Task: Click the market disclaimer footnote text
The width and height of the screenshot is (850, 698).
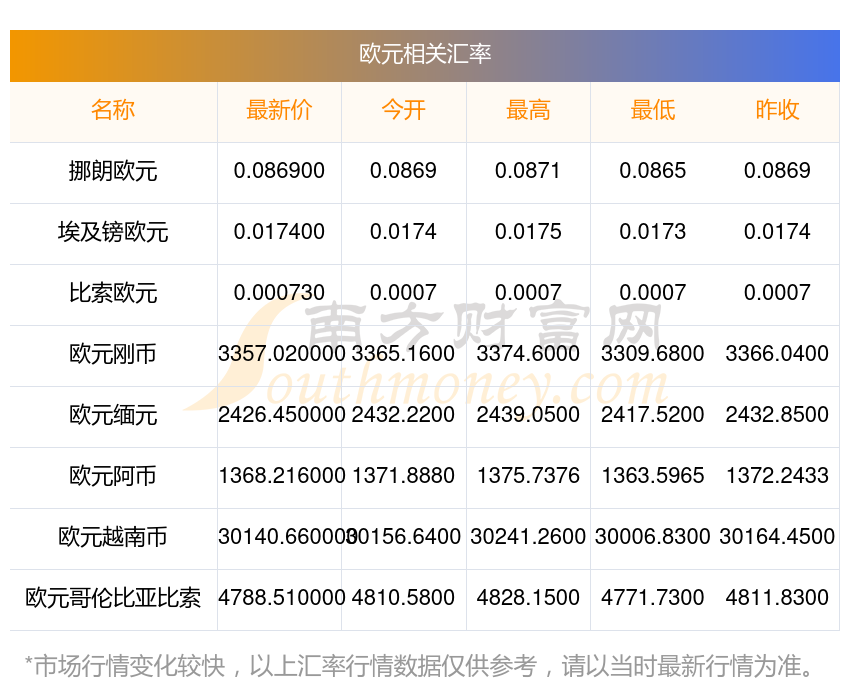Action: 418,665
